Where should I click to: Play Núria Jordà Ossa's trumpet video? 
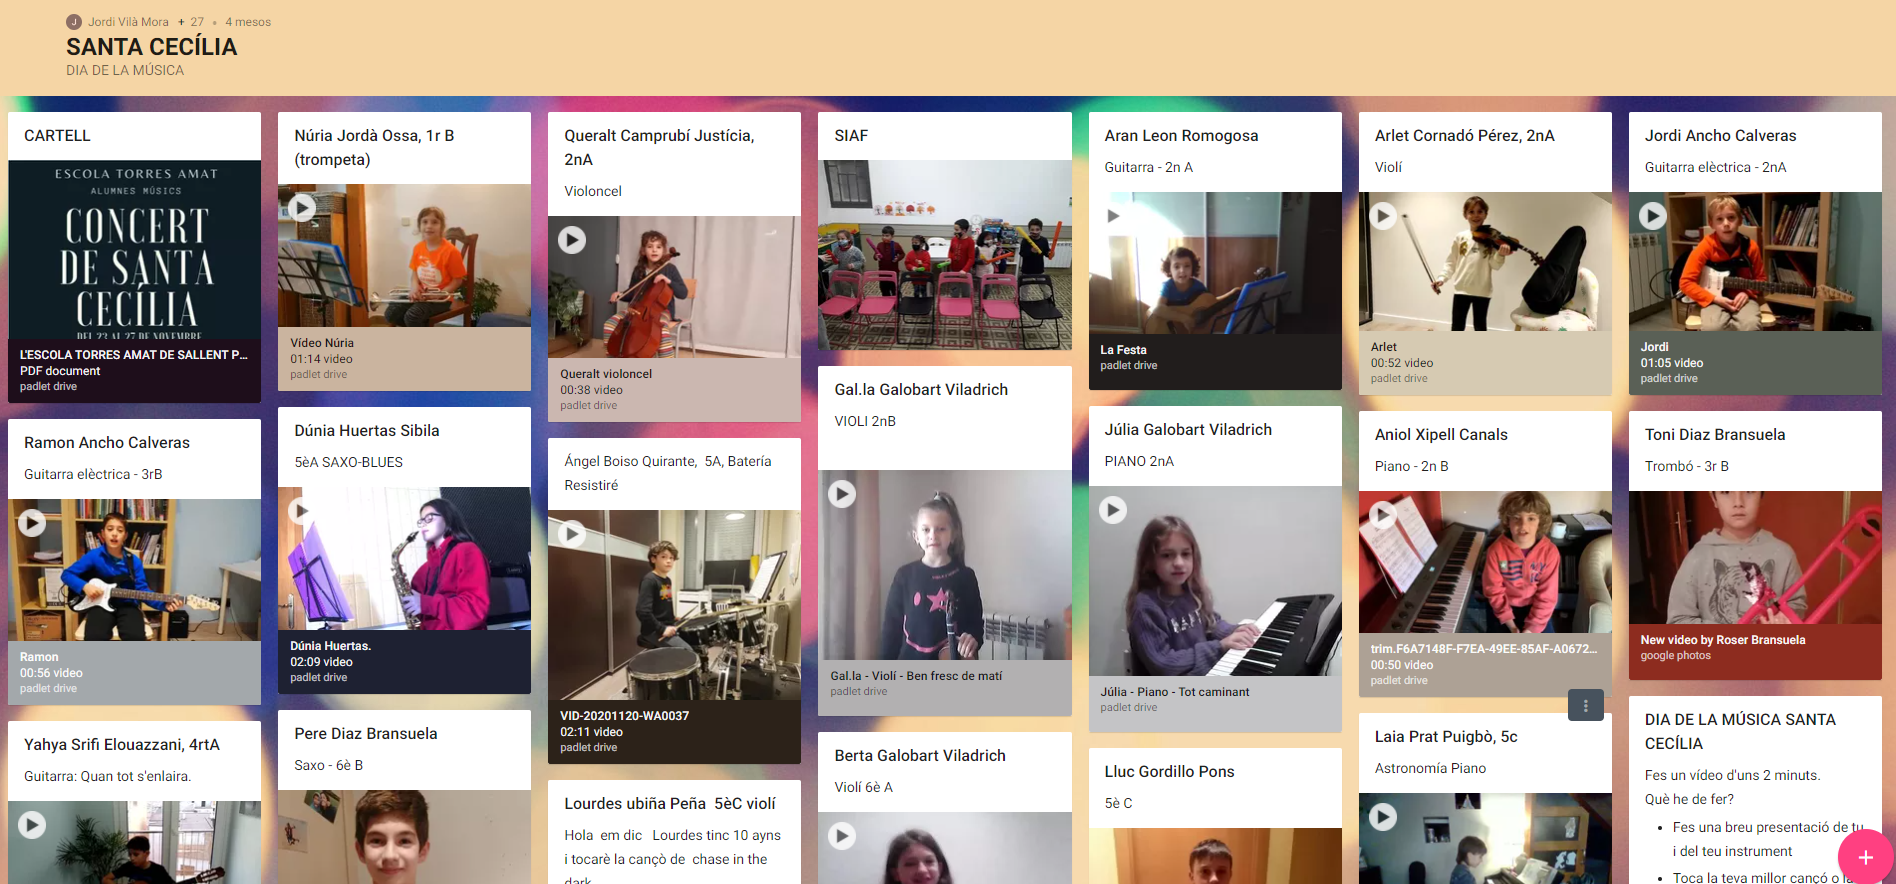302,207
